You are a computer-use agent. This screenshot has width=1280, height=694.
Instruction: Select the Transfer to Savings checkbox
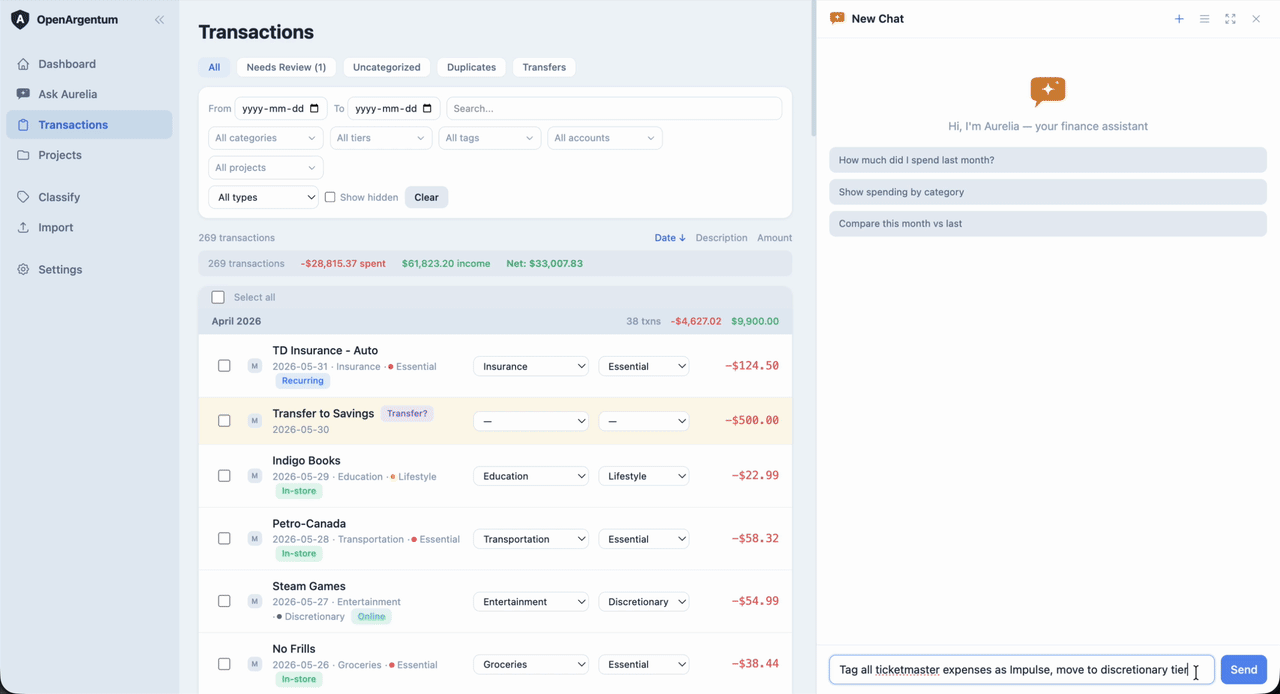(224, 421)
